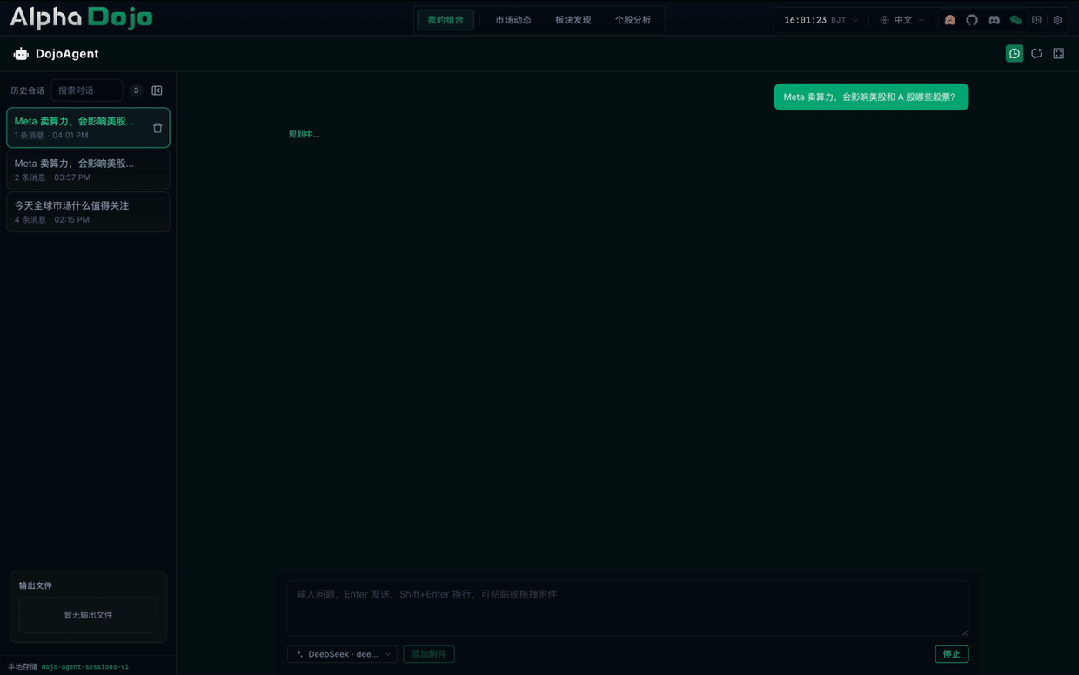This screenshot has width=1079, height=675.
Task: Open the BJT clock timezone dropdown
Action: pyautogui.click(x=821, y=20)
